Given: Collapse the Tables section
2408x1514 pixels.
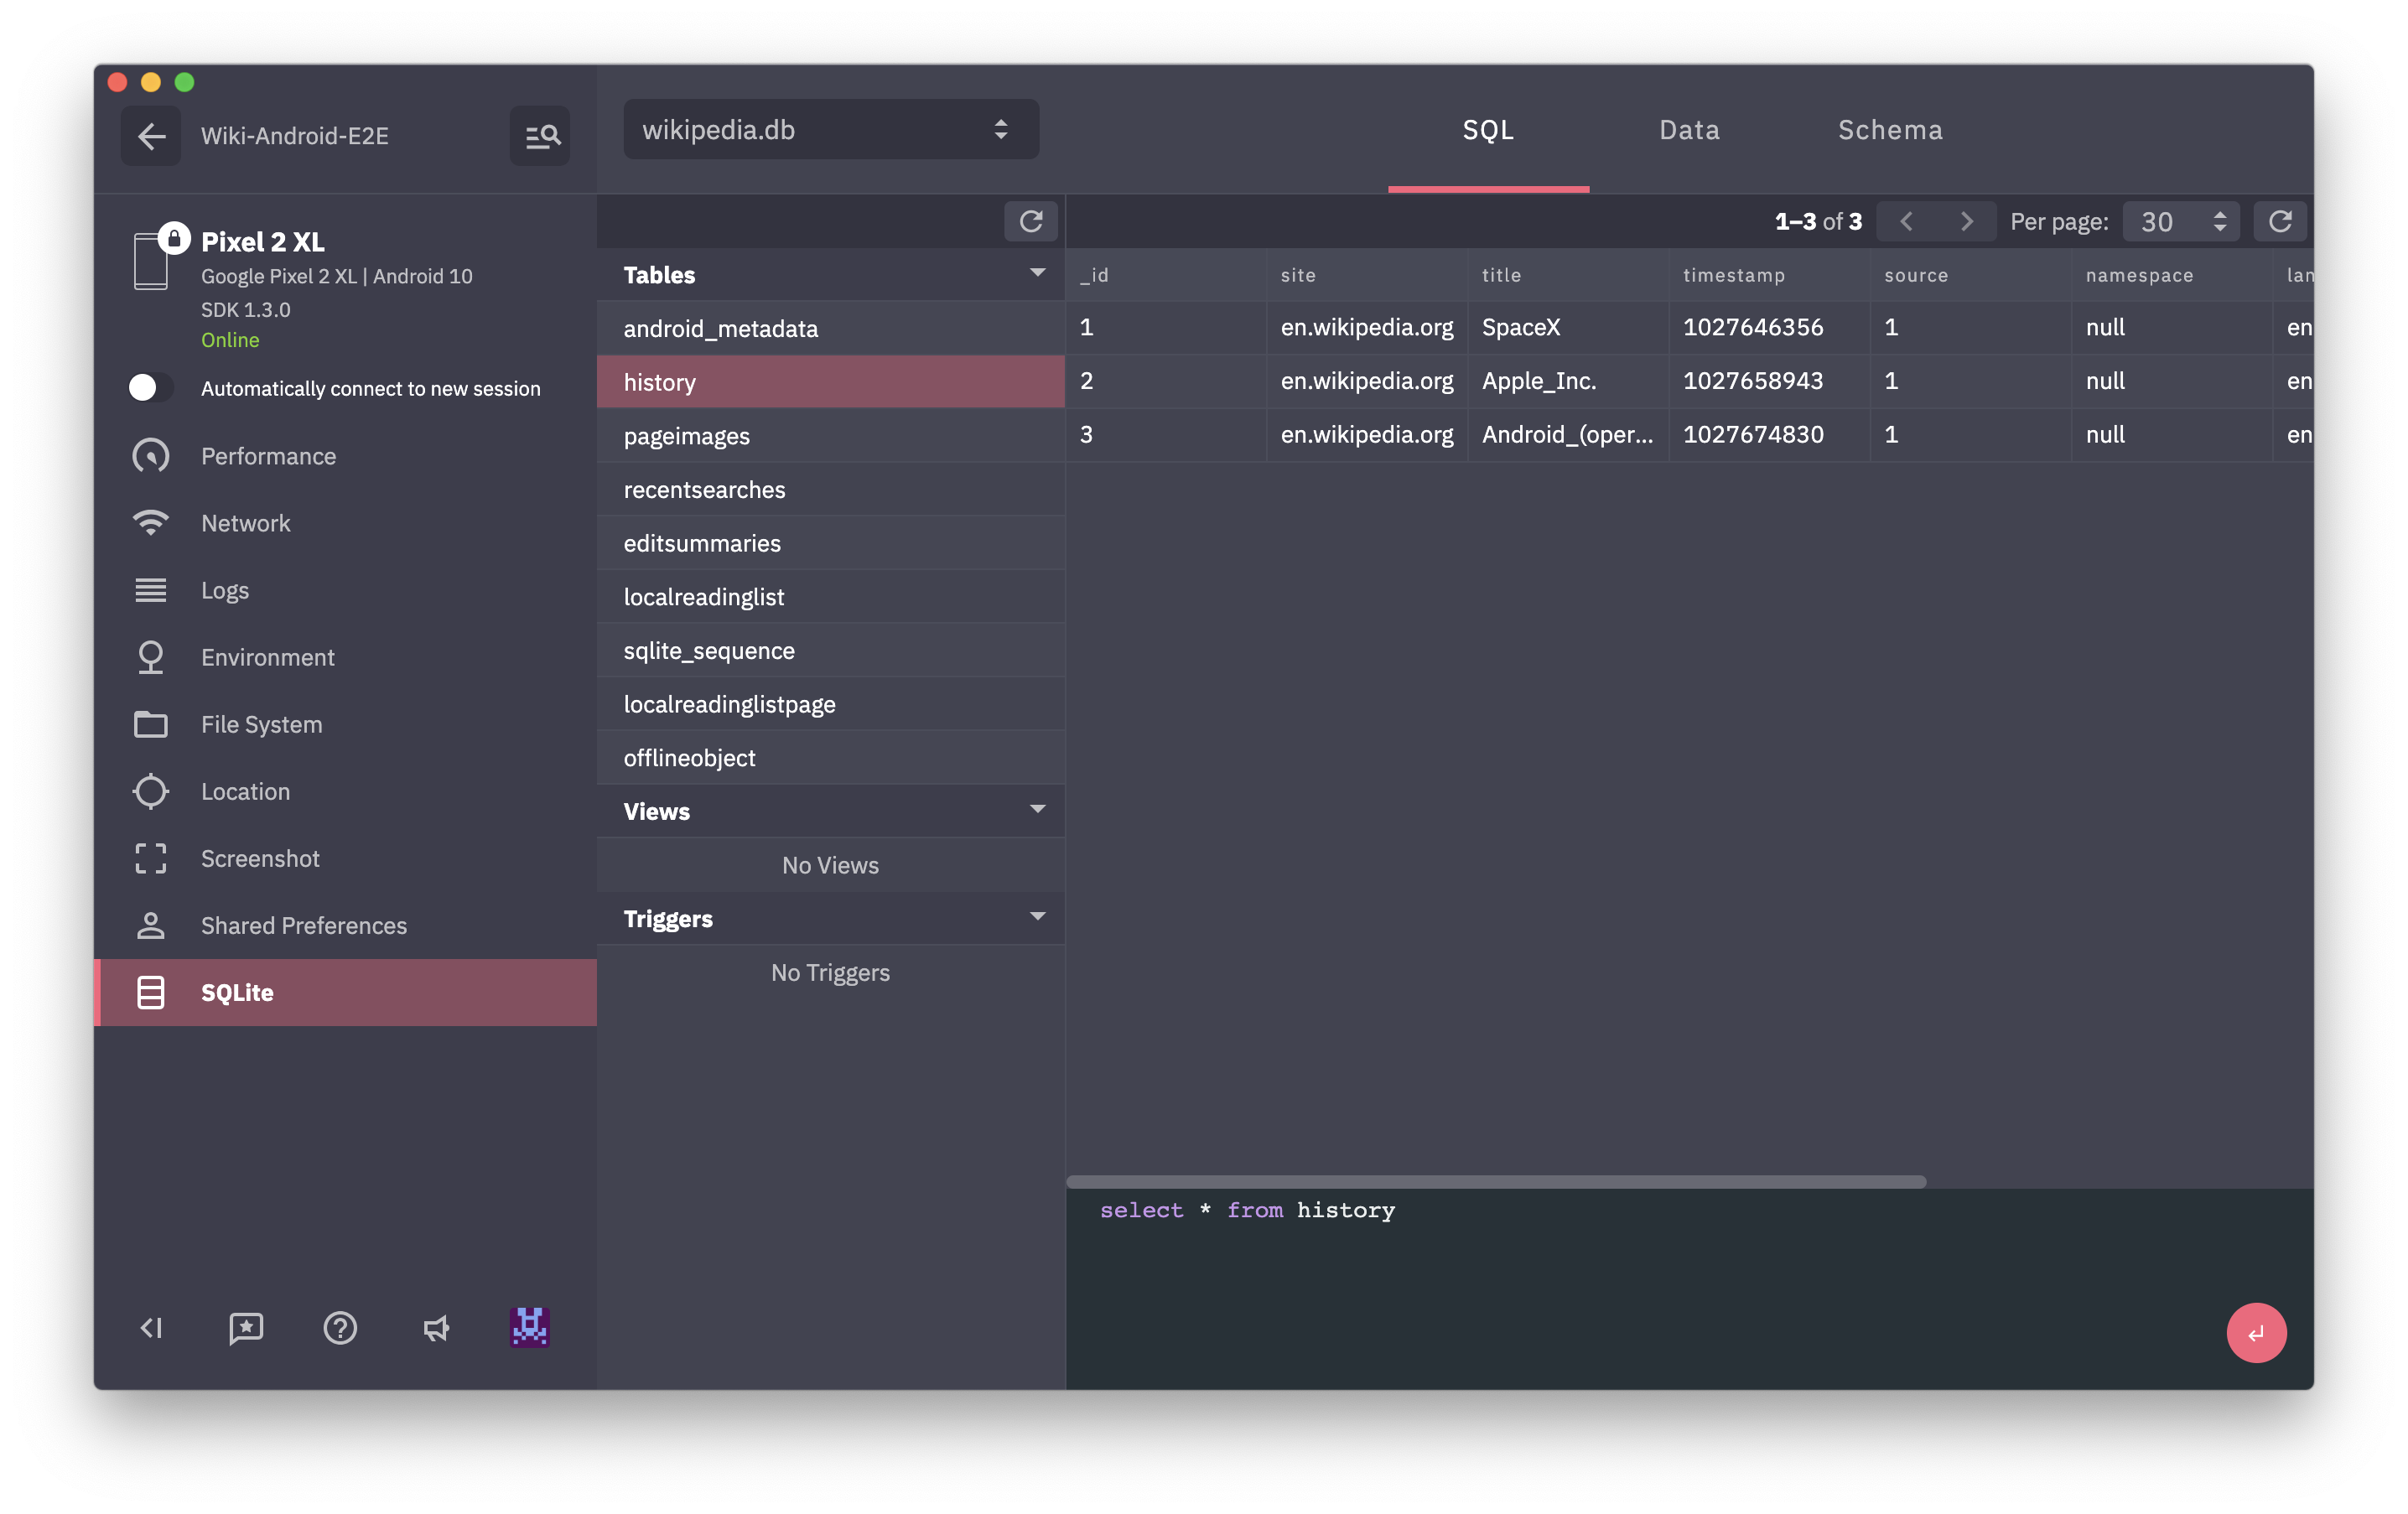Looking at the screenshot, I should 1037,273.
